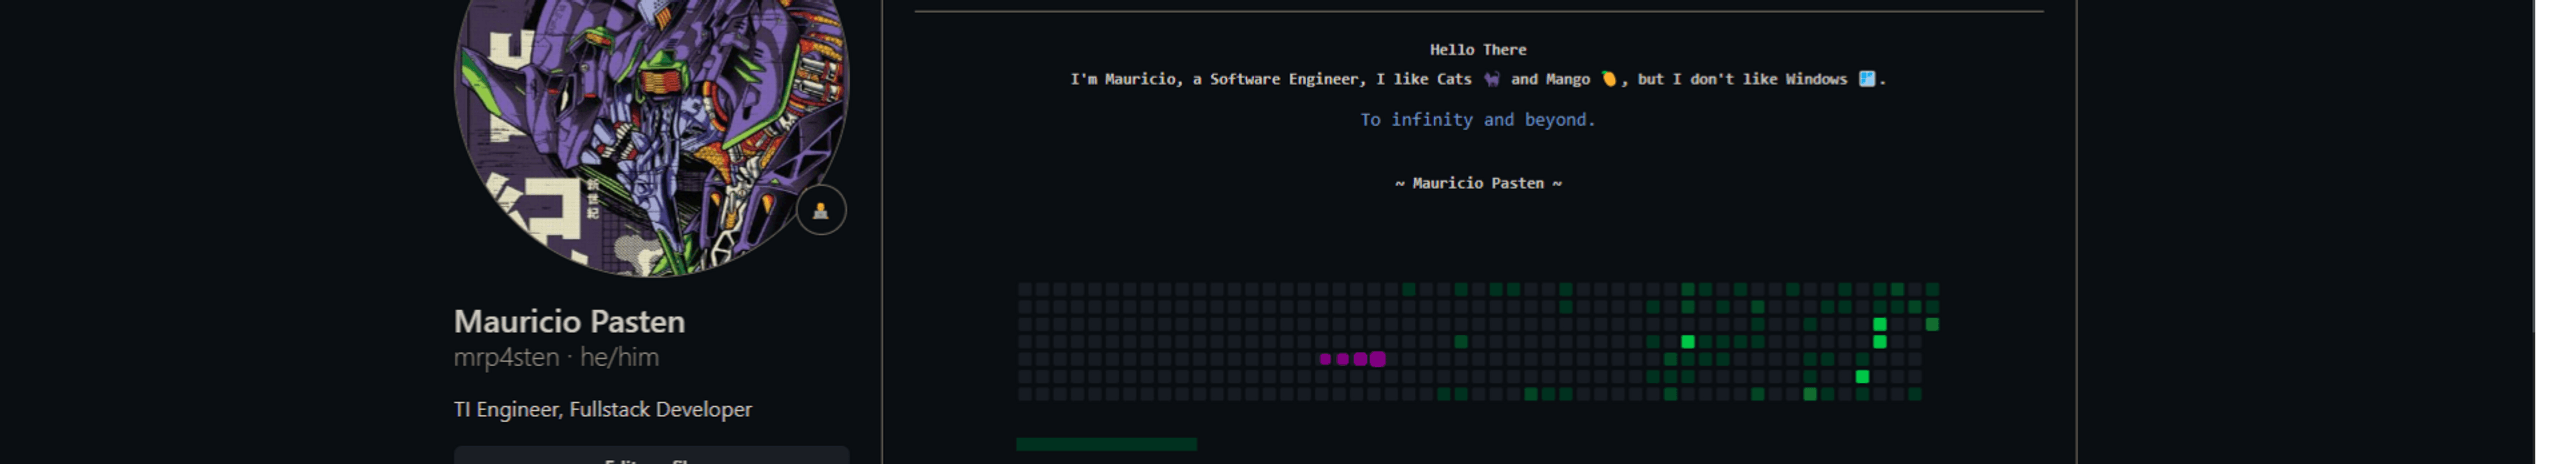This screenshot has width=2560, height=464.
Task: Click the Windows logo emoji in the intro
Action: [x=1866, y=79]
